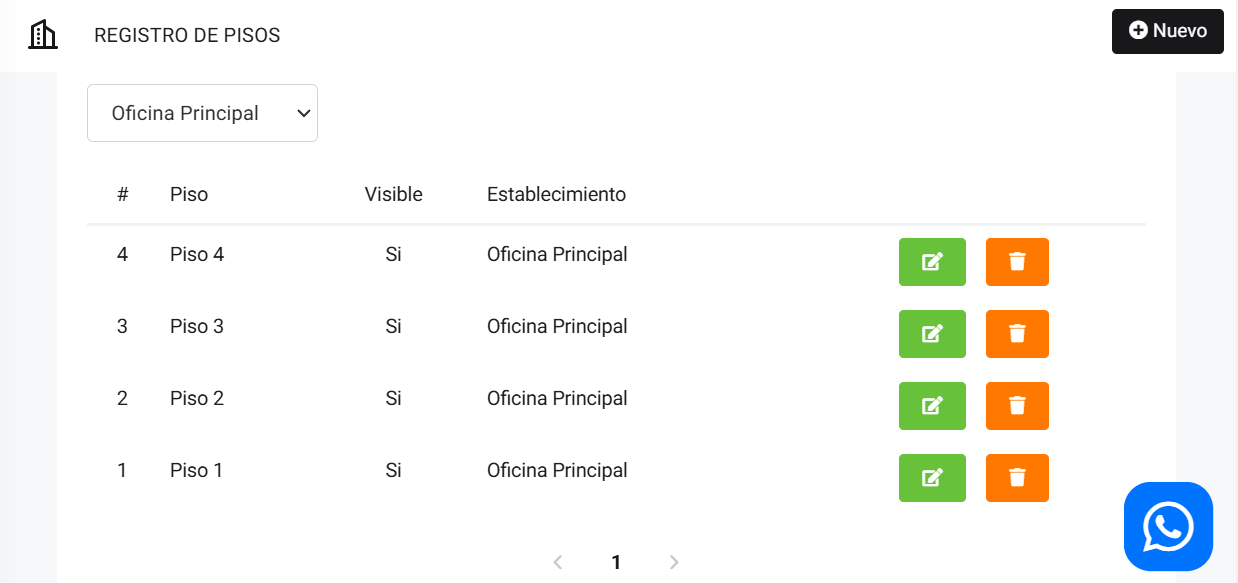
Task: Edit the Piso 4 row
Action: (x=932, y=262)
